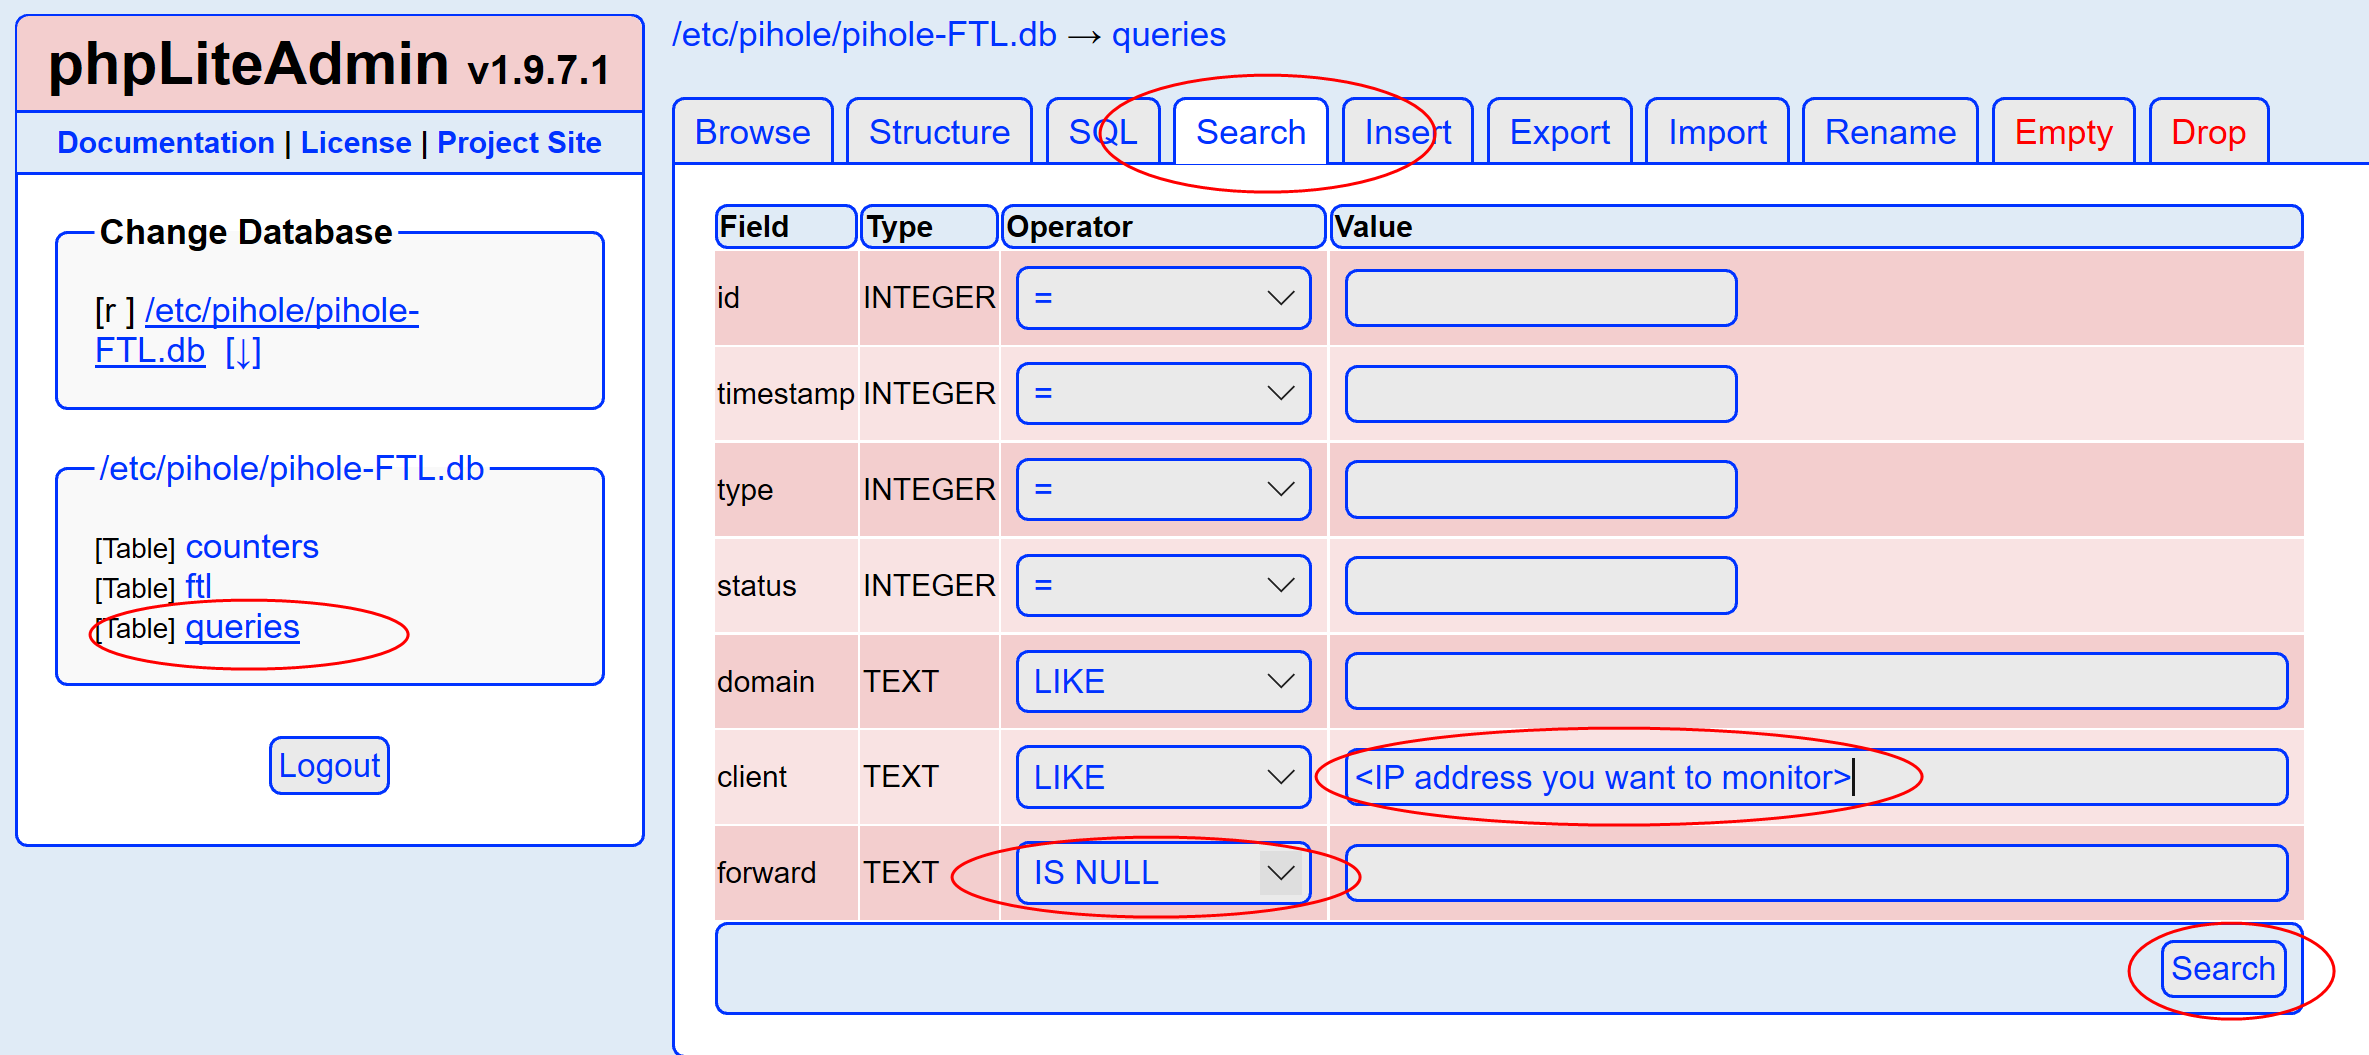Click the Operator column header
2369x1055 pixels.
coord(1163,227)
